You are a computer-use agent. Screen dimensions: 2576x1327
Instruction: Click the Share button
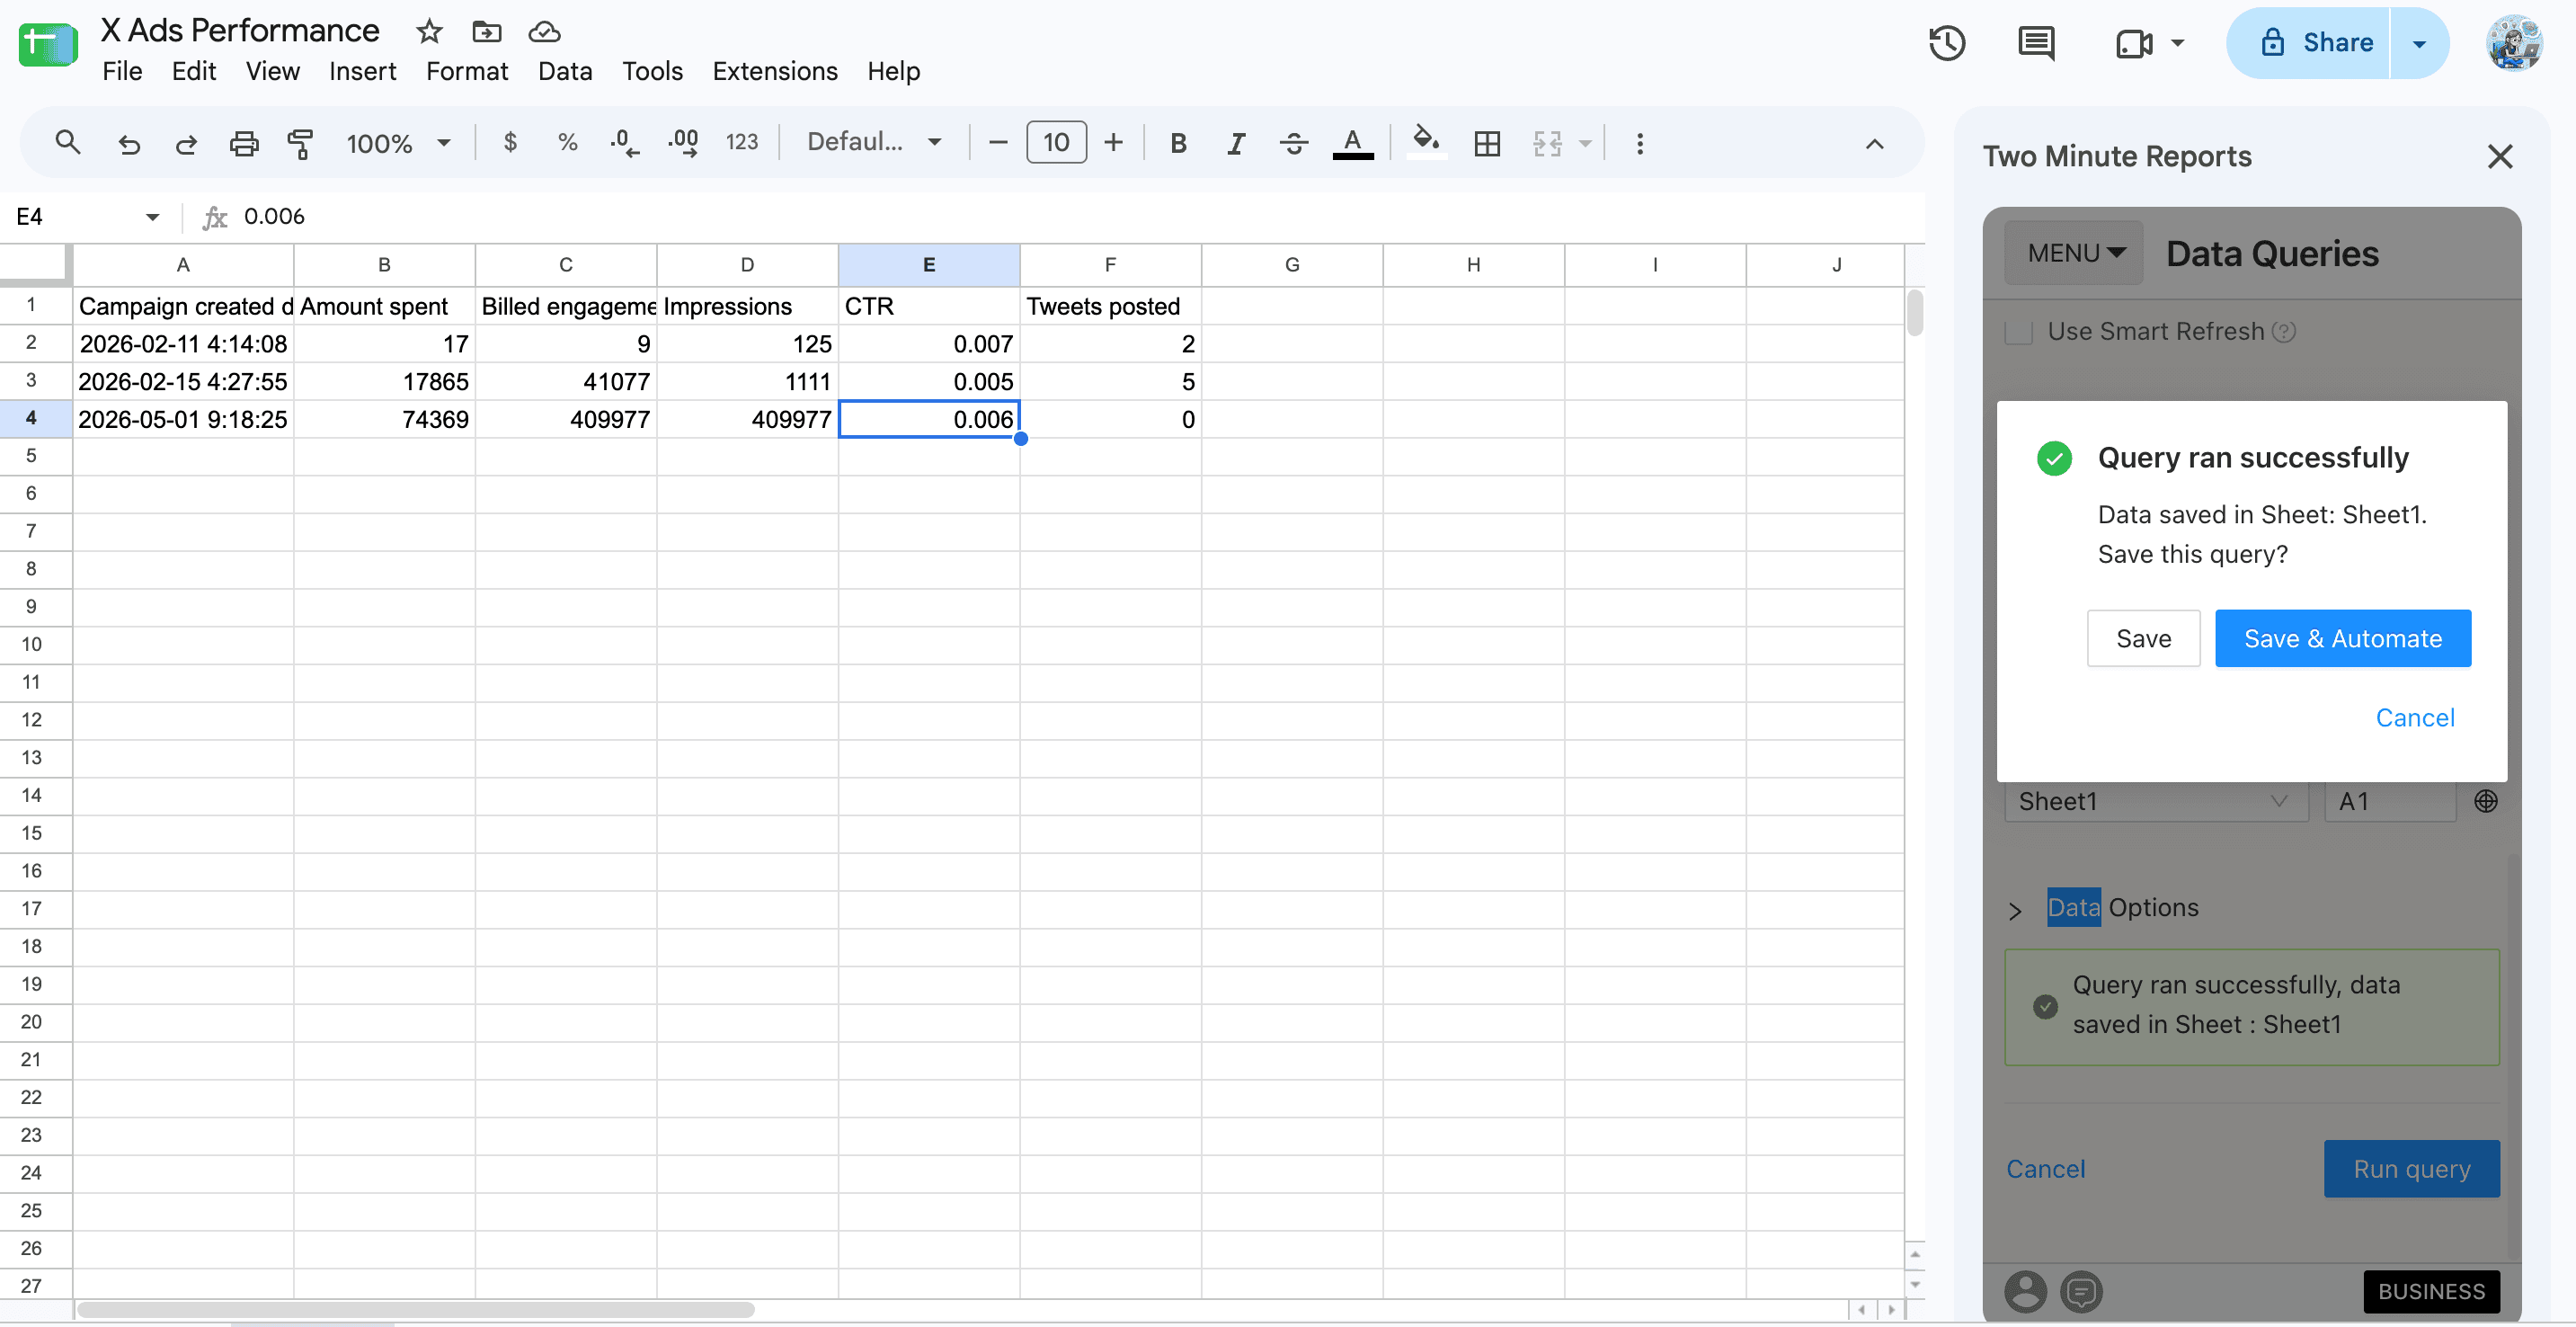[2310, 43]
